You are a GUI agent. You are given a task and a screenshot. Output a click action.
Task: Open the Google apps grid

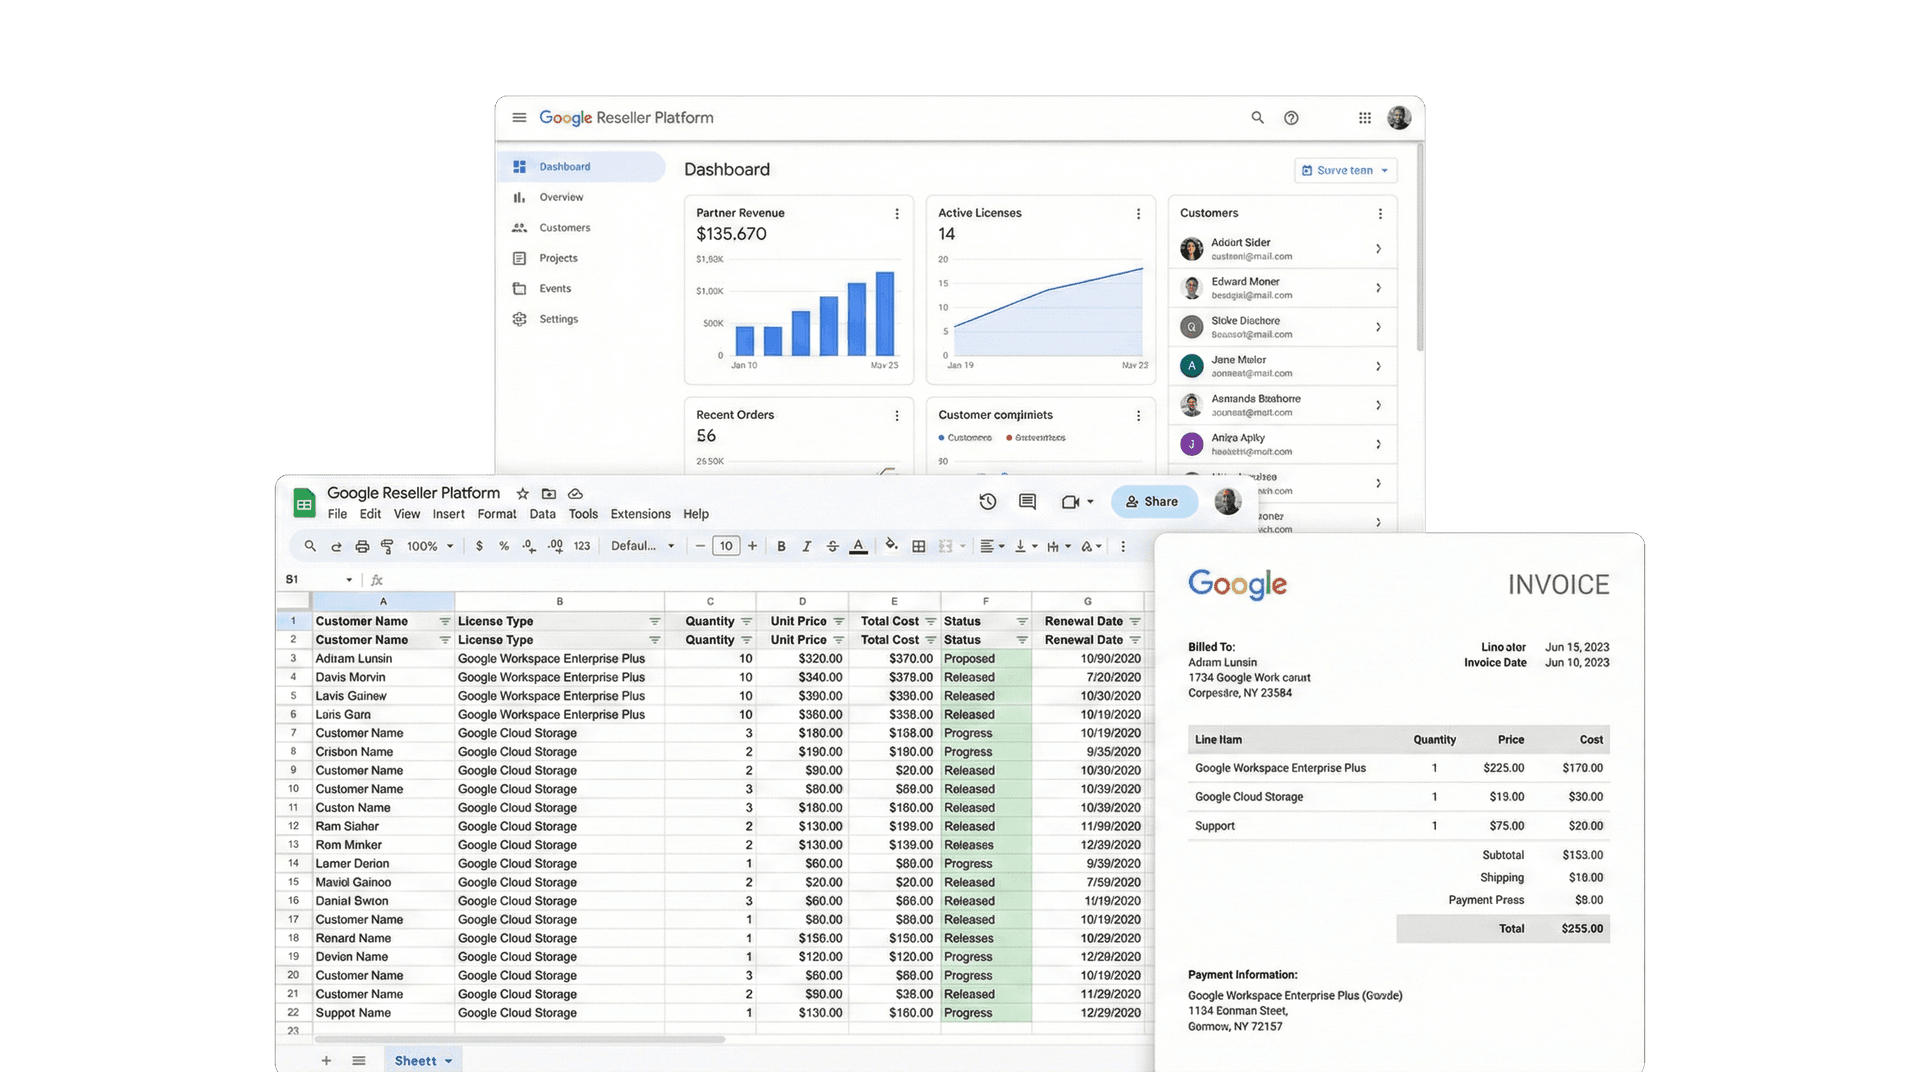point(1364,117)
